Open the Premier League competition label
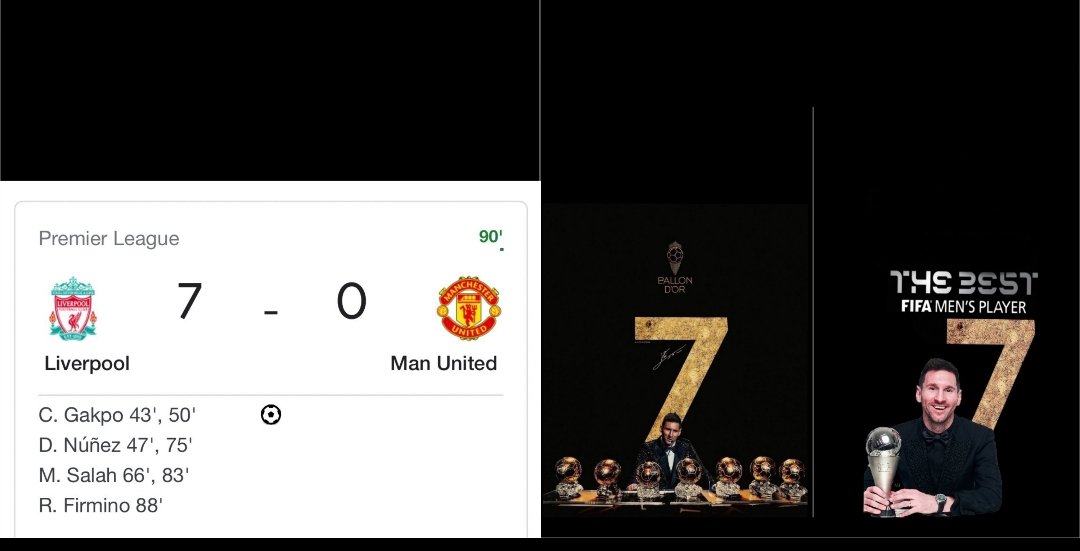This screenshot has height=551, width=1080. click(109, 238)
